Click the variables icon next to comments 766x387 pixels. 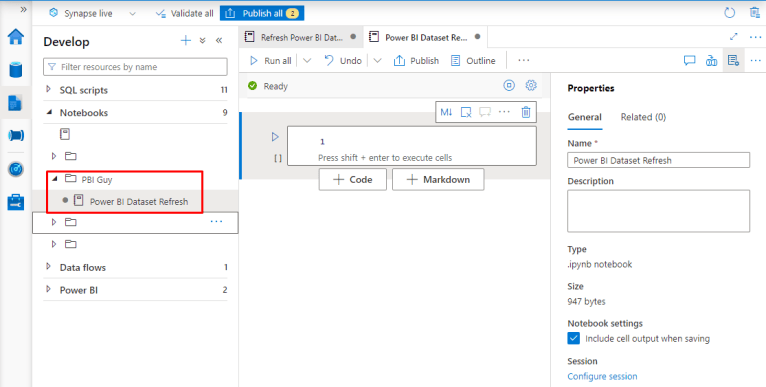click(711, 61)
